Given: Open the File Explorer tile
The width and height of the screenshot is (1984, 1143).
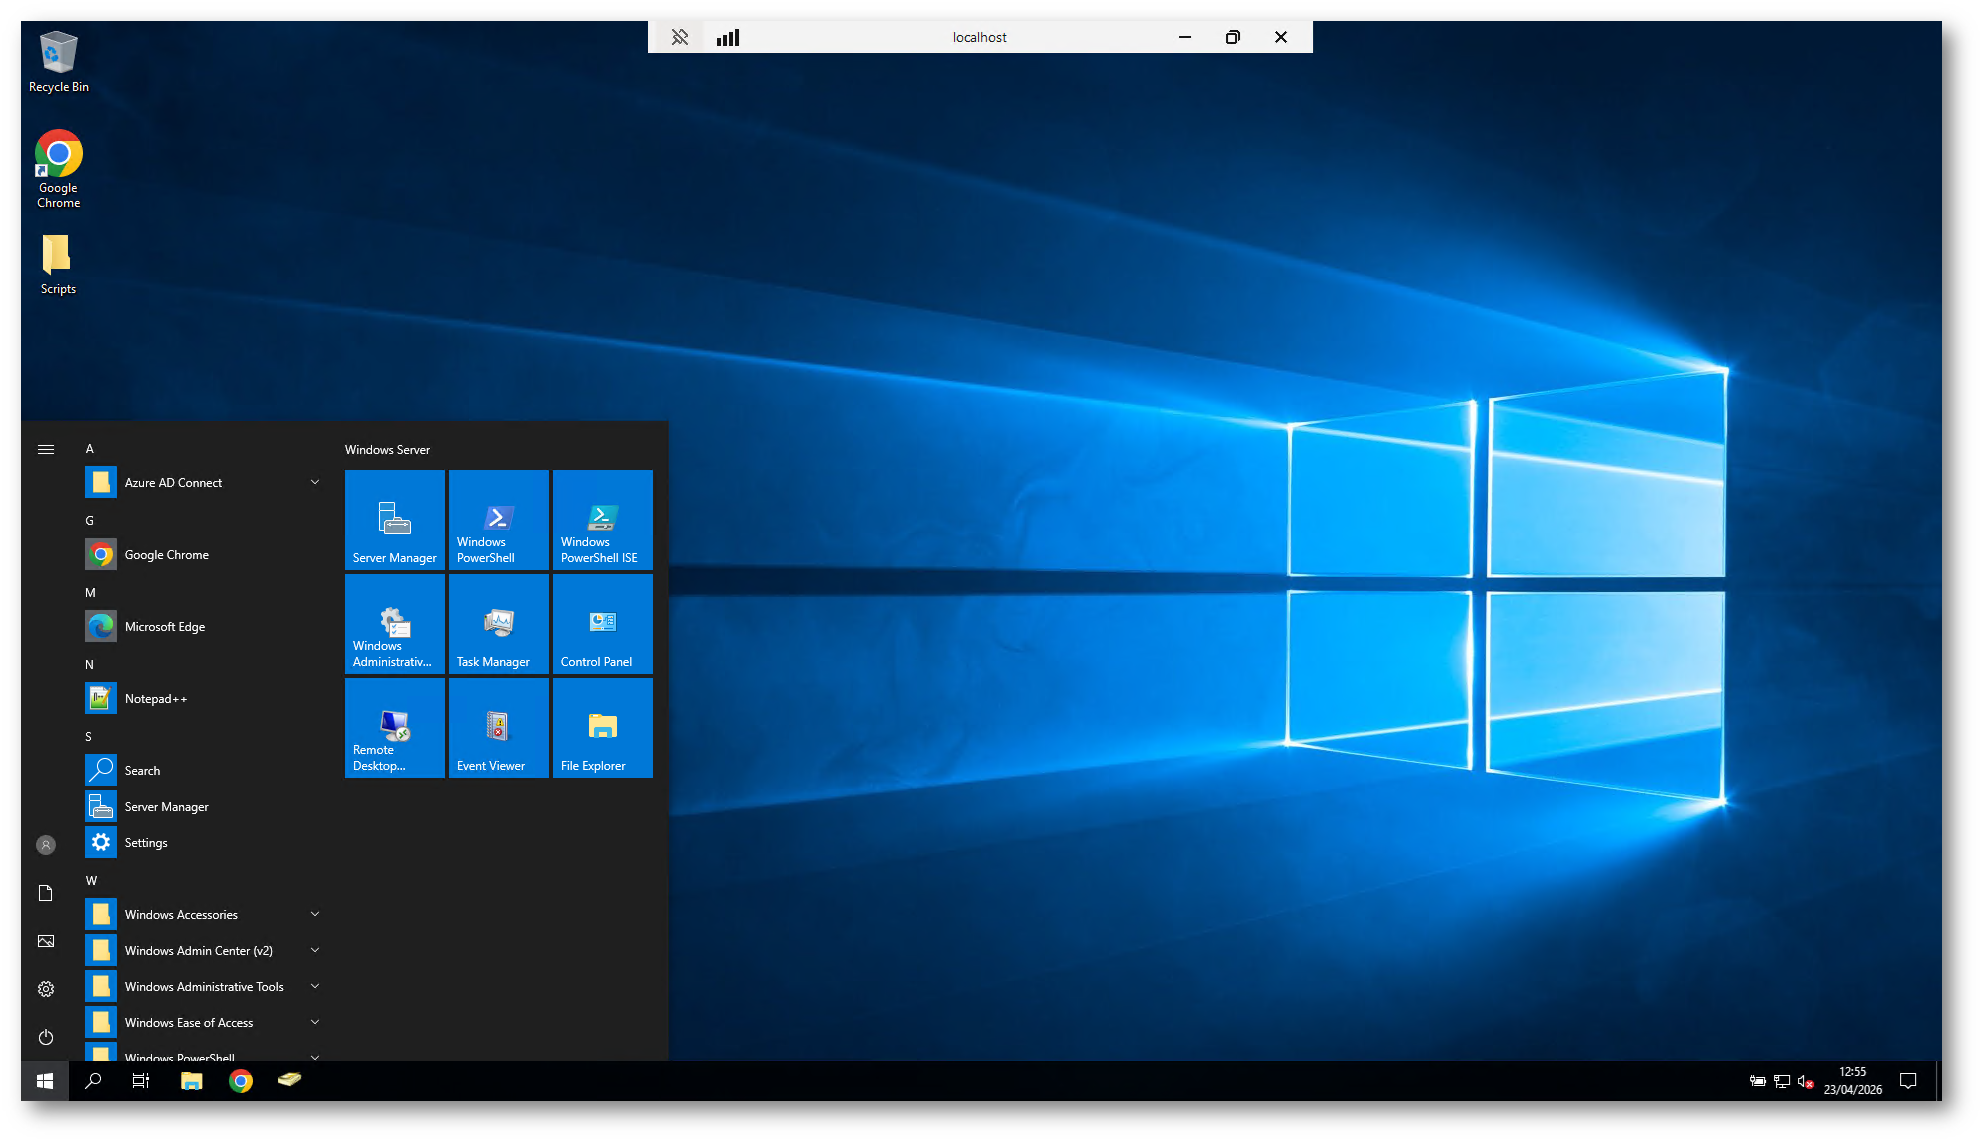Looking at the screenshot, I should click(x=602, y=728).
